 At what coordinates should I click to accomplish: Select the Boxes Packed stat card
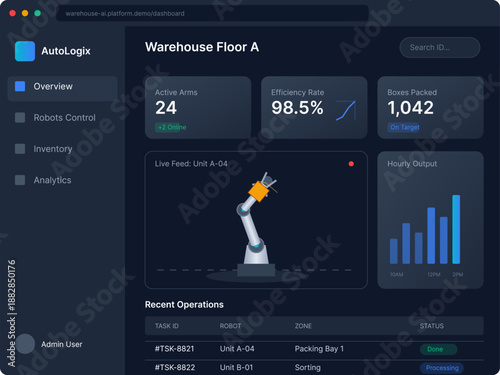pyautogui.click(x=430, y=107)
